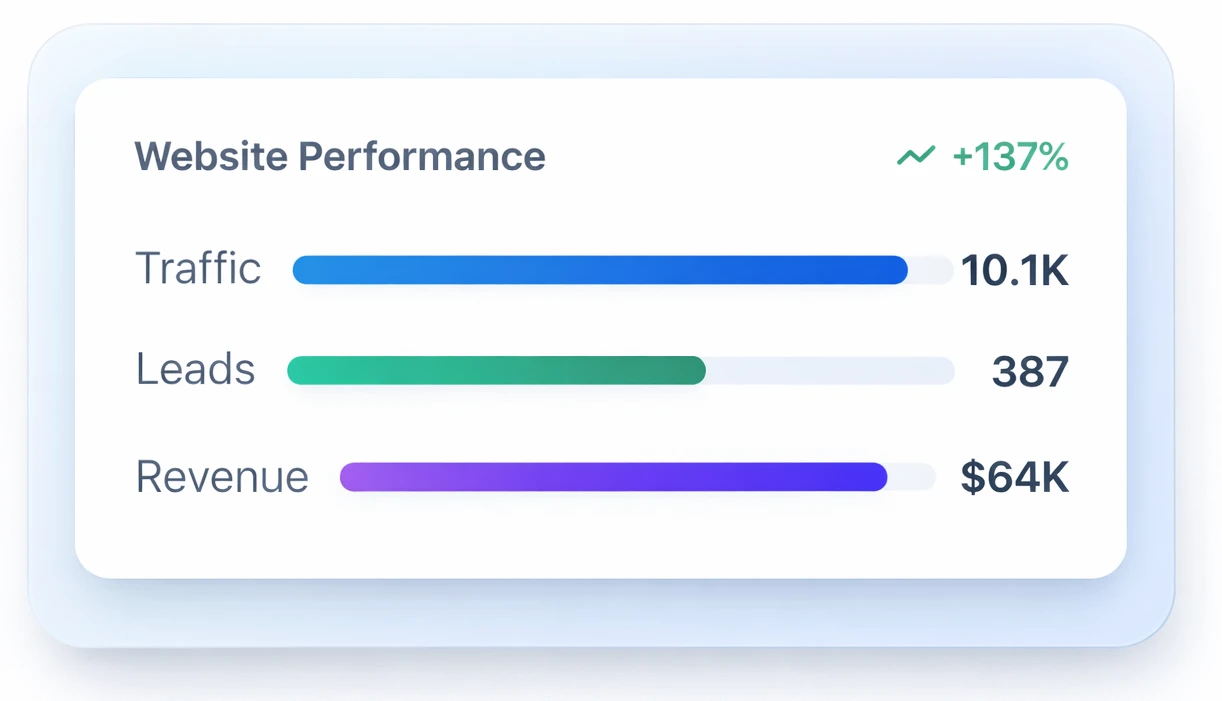The width and height of the screenshot is (1222, 701).
Task: Click the word Performance in the title
Action: point(422,157)
